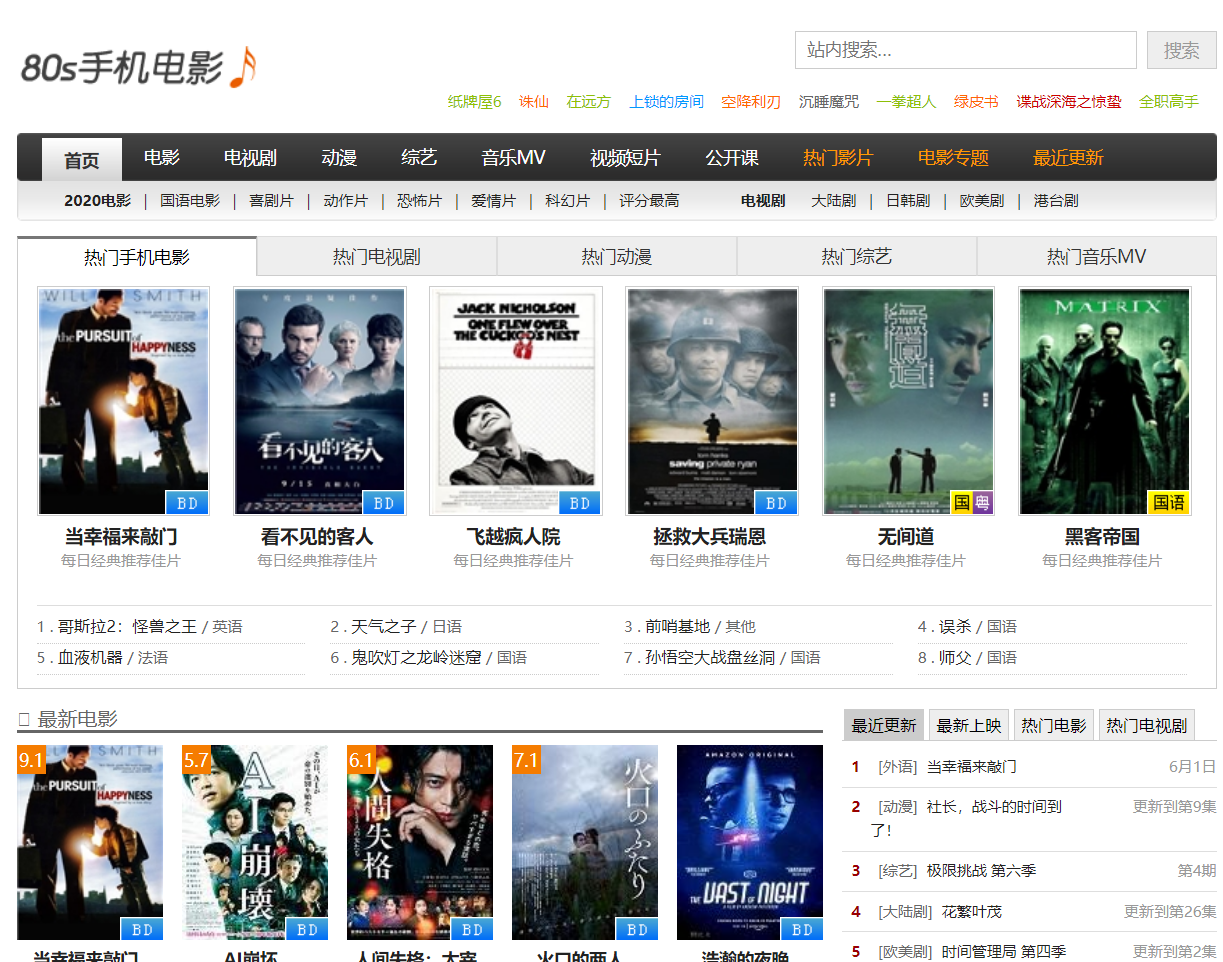
Task: Click the 搜索 button
Action: click(1181, 50)
